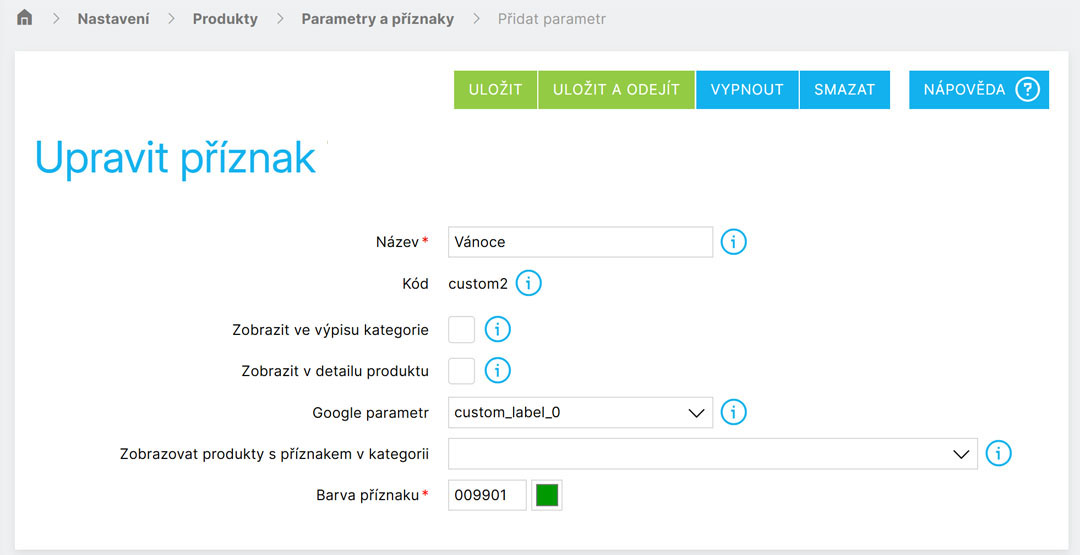Viewport: 1080px width, 555px height.
Task: Navigate to Produkty in breadcrumb
Action: [225, 19]
